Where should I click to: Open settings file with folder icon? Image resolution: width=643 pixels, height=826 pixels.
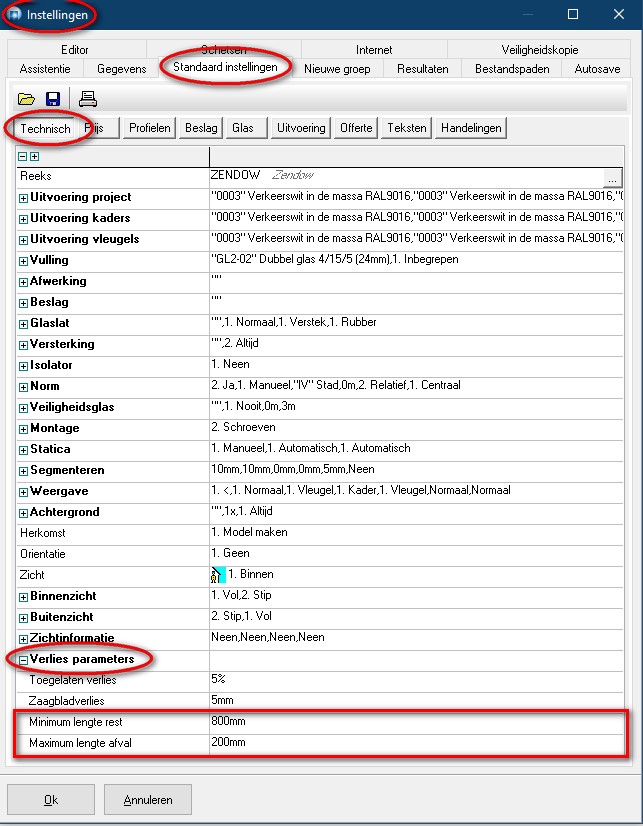tap(26, 99)
